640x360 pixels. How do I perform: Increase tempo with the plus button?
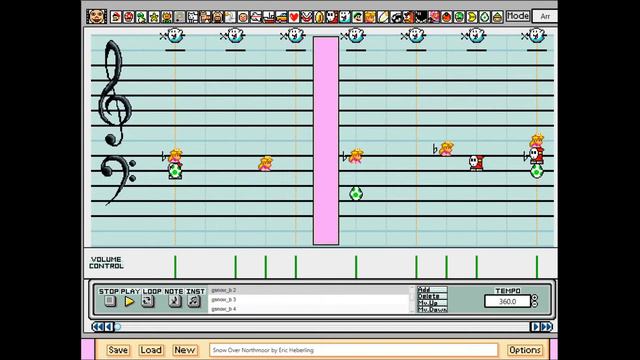[535, 298]
